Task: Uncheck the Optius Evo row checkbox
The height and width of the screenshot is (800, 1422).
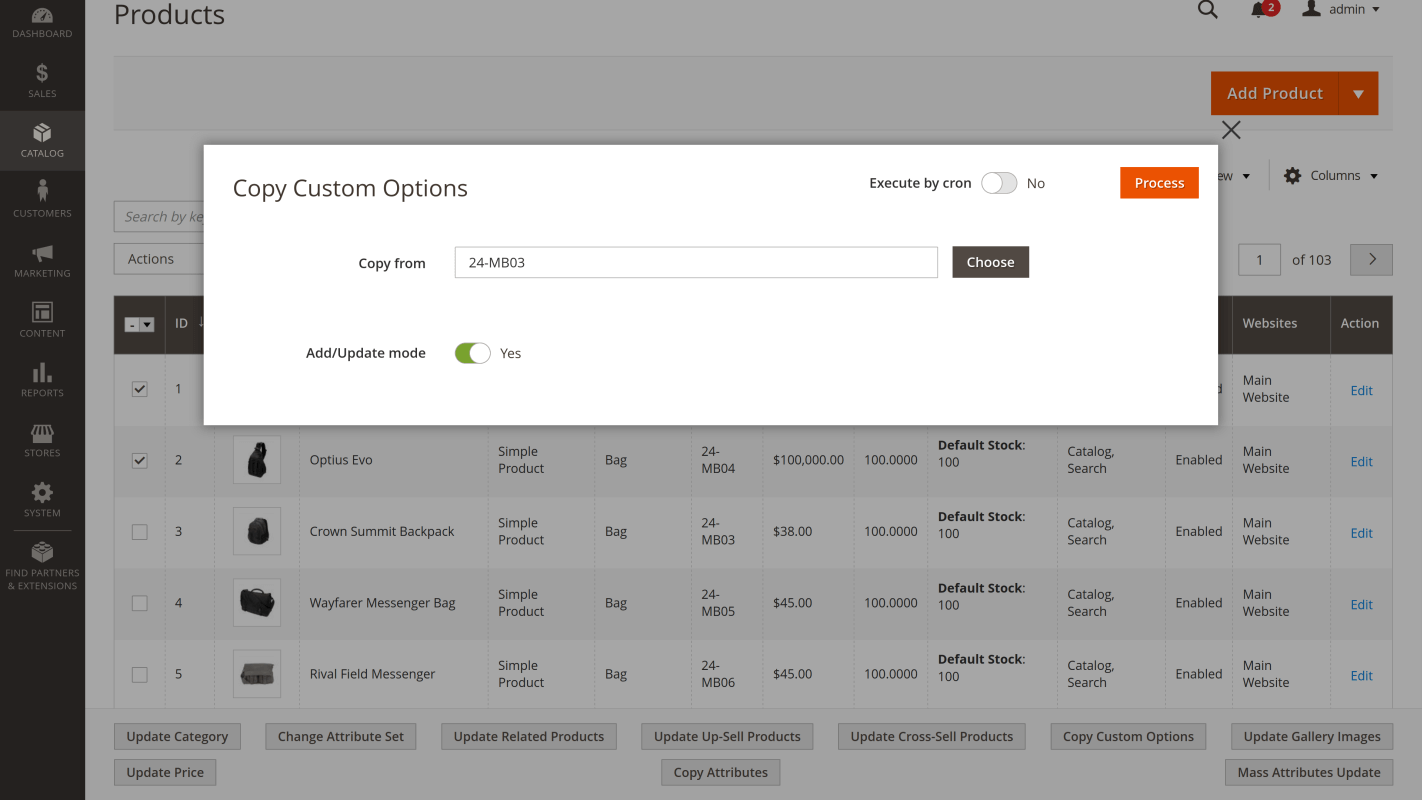Action: point(139,461)
